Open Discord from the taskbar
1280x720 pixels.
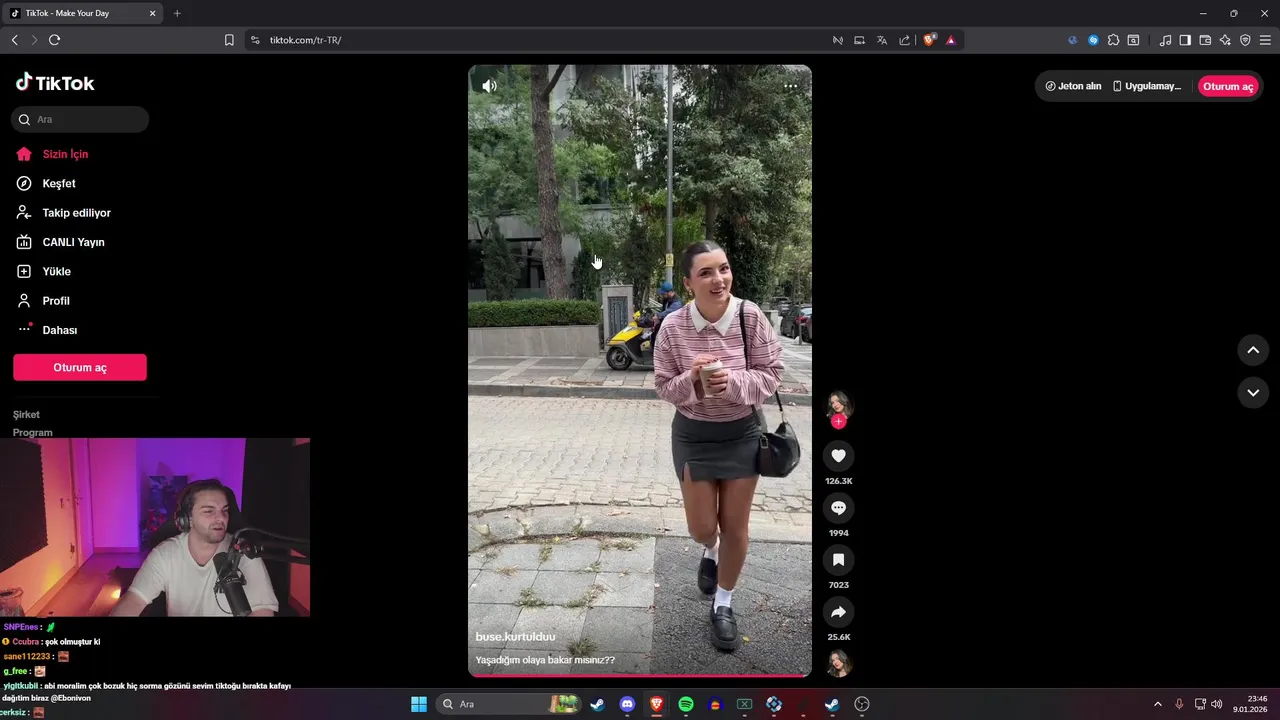coord(627,704)
